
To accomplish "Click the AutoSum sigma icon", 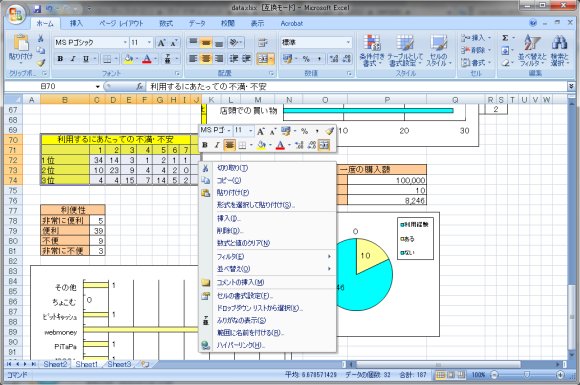I will (x=505, y=38).
